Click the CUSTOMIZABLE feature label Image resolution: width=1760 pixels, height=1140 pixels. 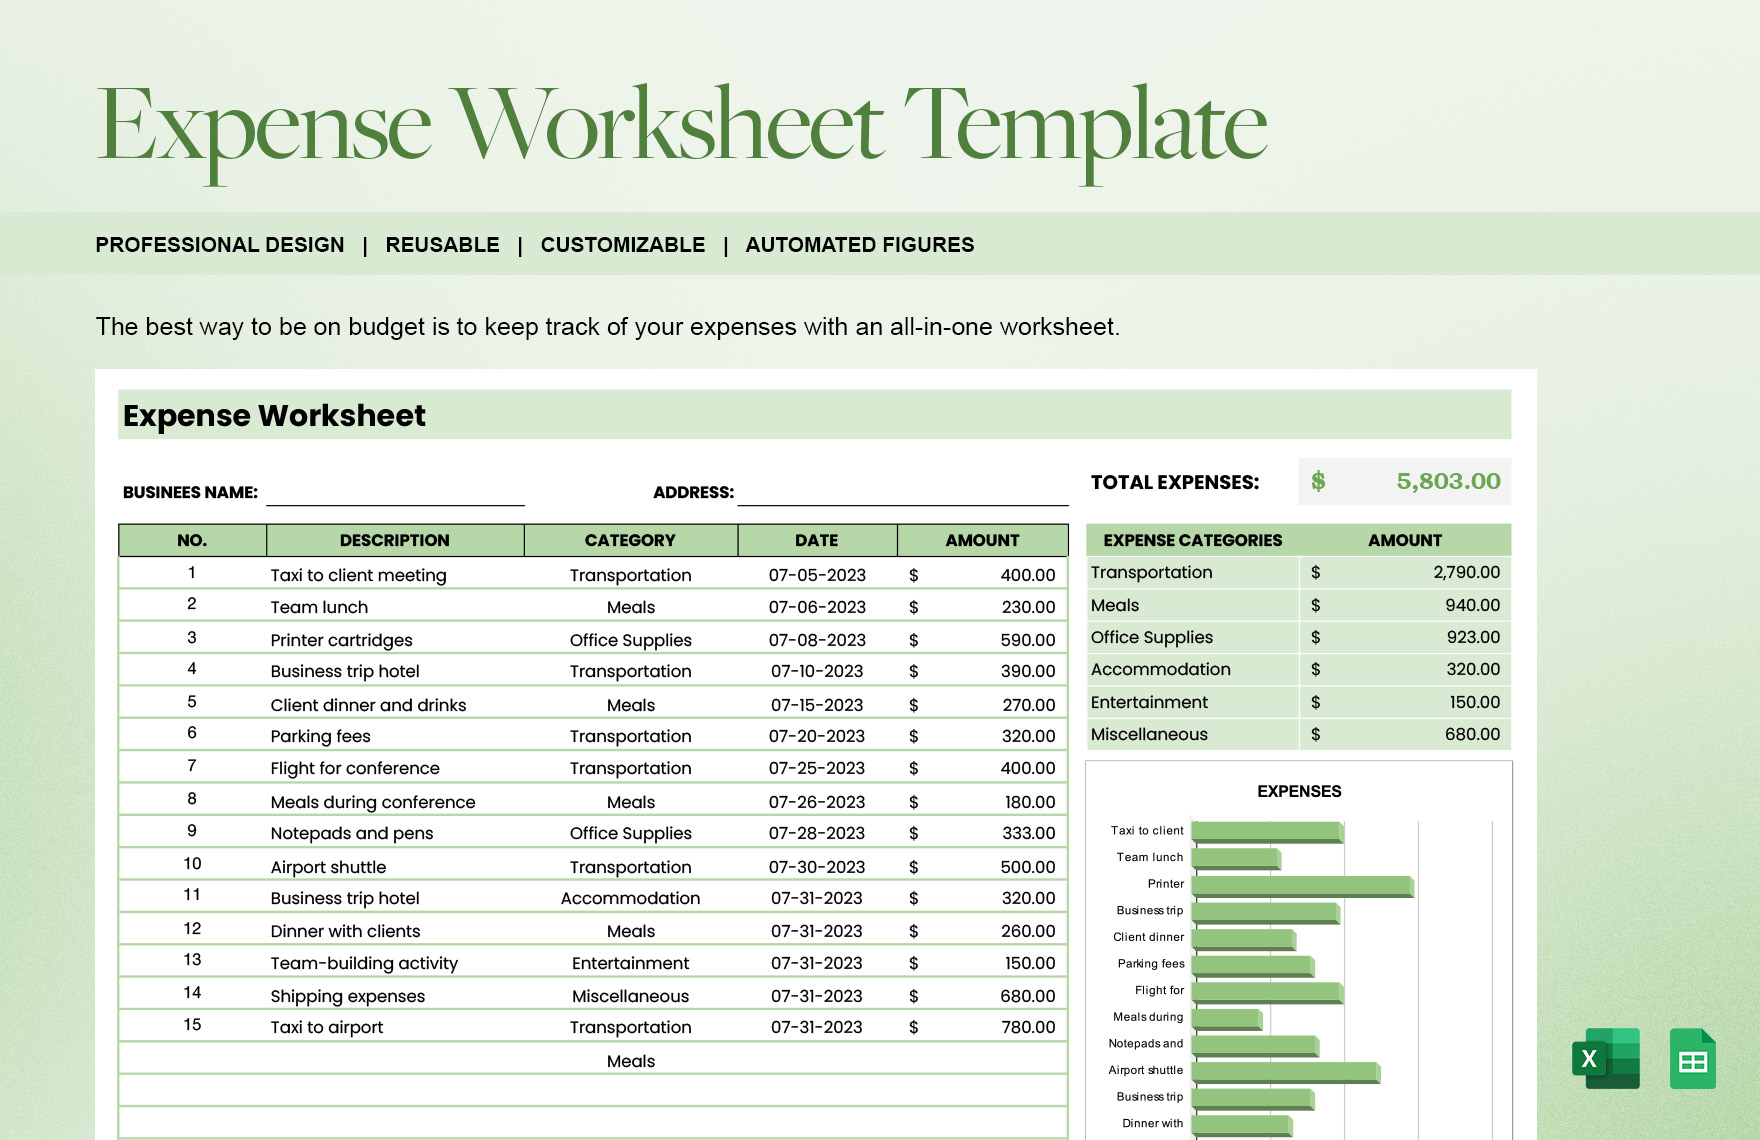[x=623, y=244]
